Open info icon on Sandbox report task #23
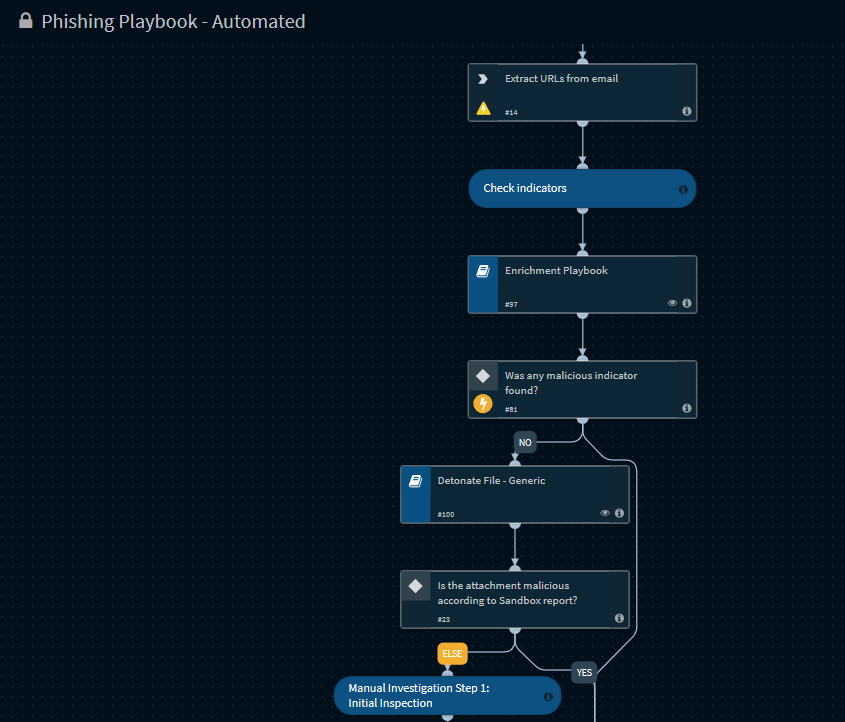Screen dimensions: 845x722 (x=619, y=618)
